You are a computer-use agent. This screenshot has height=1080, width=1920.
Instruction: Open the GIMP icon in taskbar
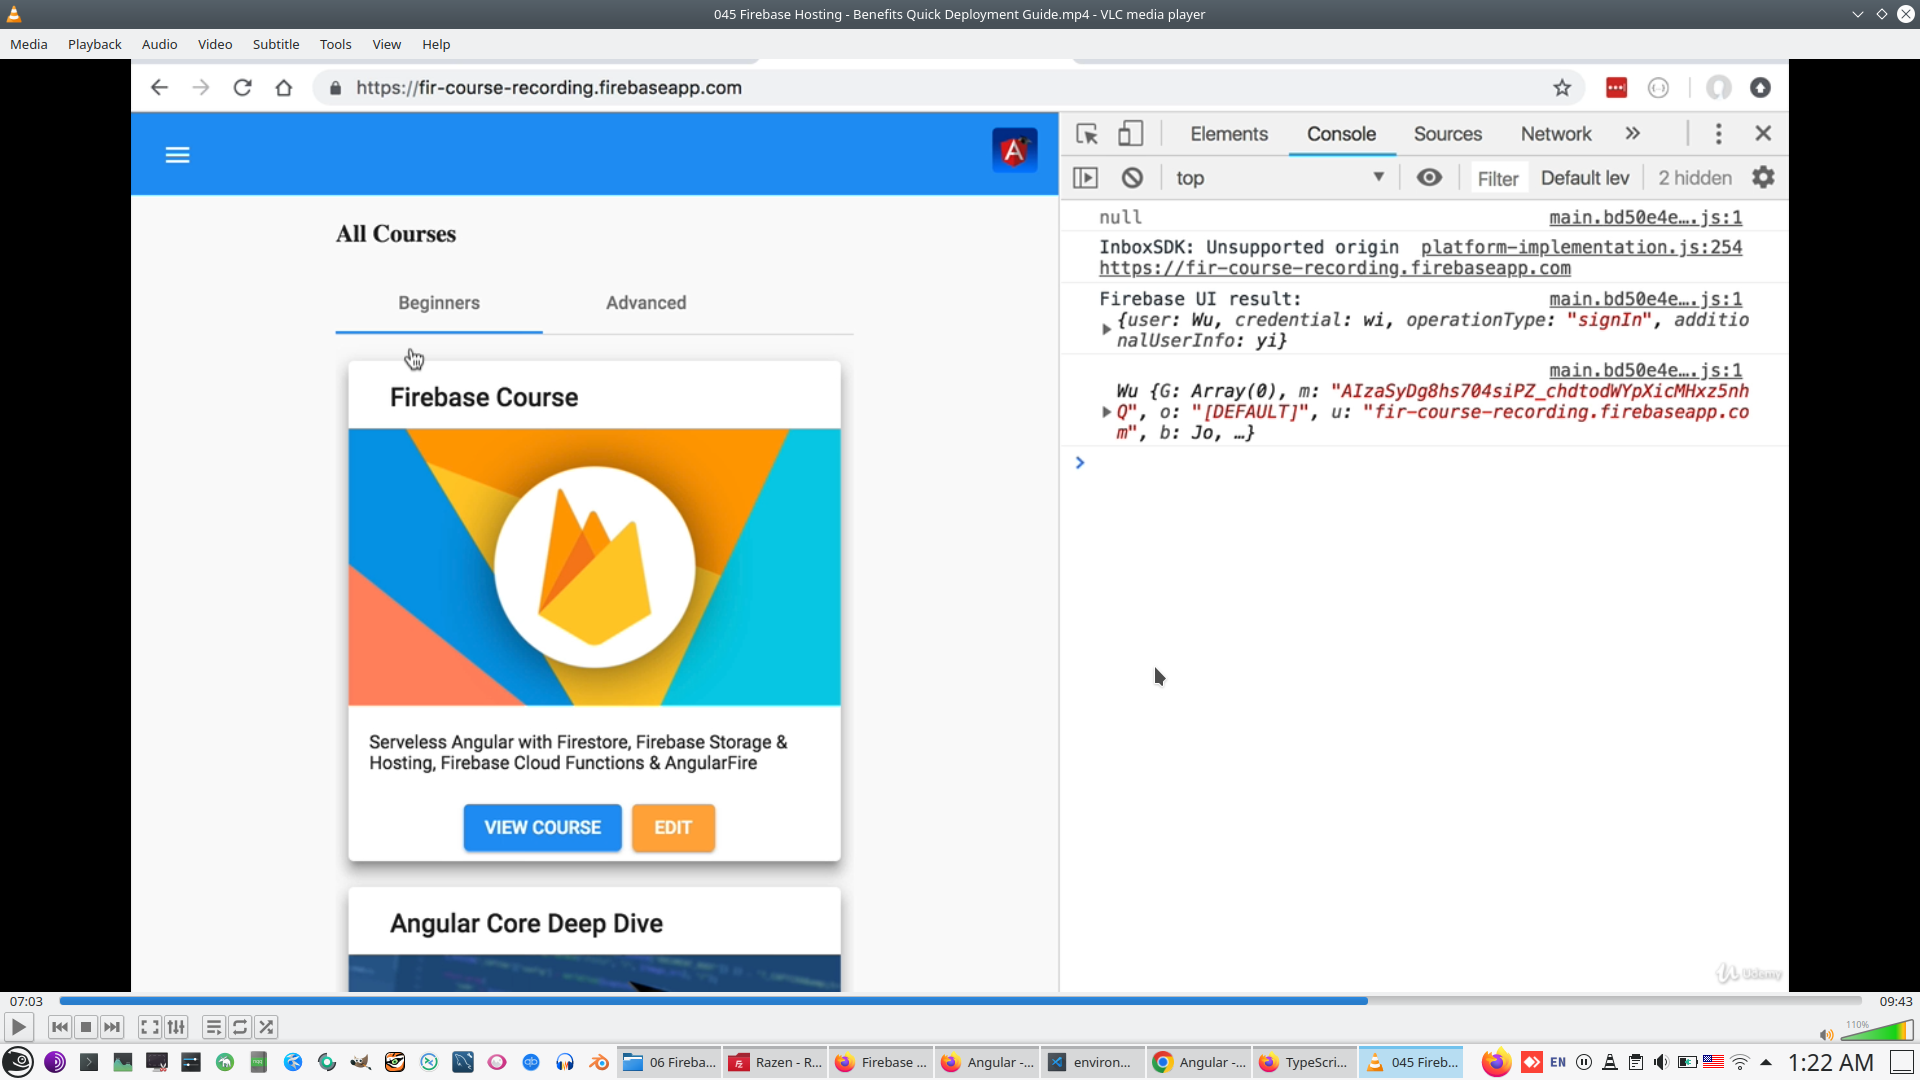pyautogui.click(x=361, y=1062)
